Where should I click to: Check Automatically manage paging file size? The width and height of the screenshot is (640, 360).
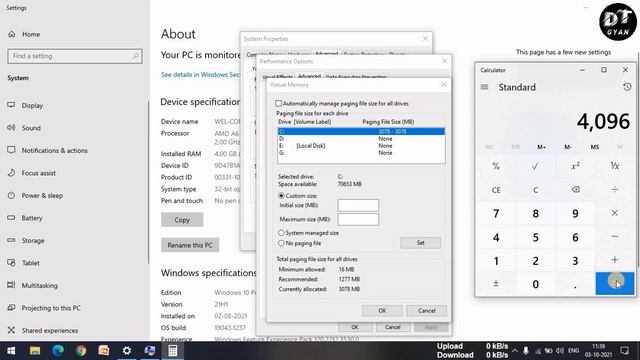[x=278, y=103]
